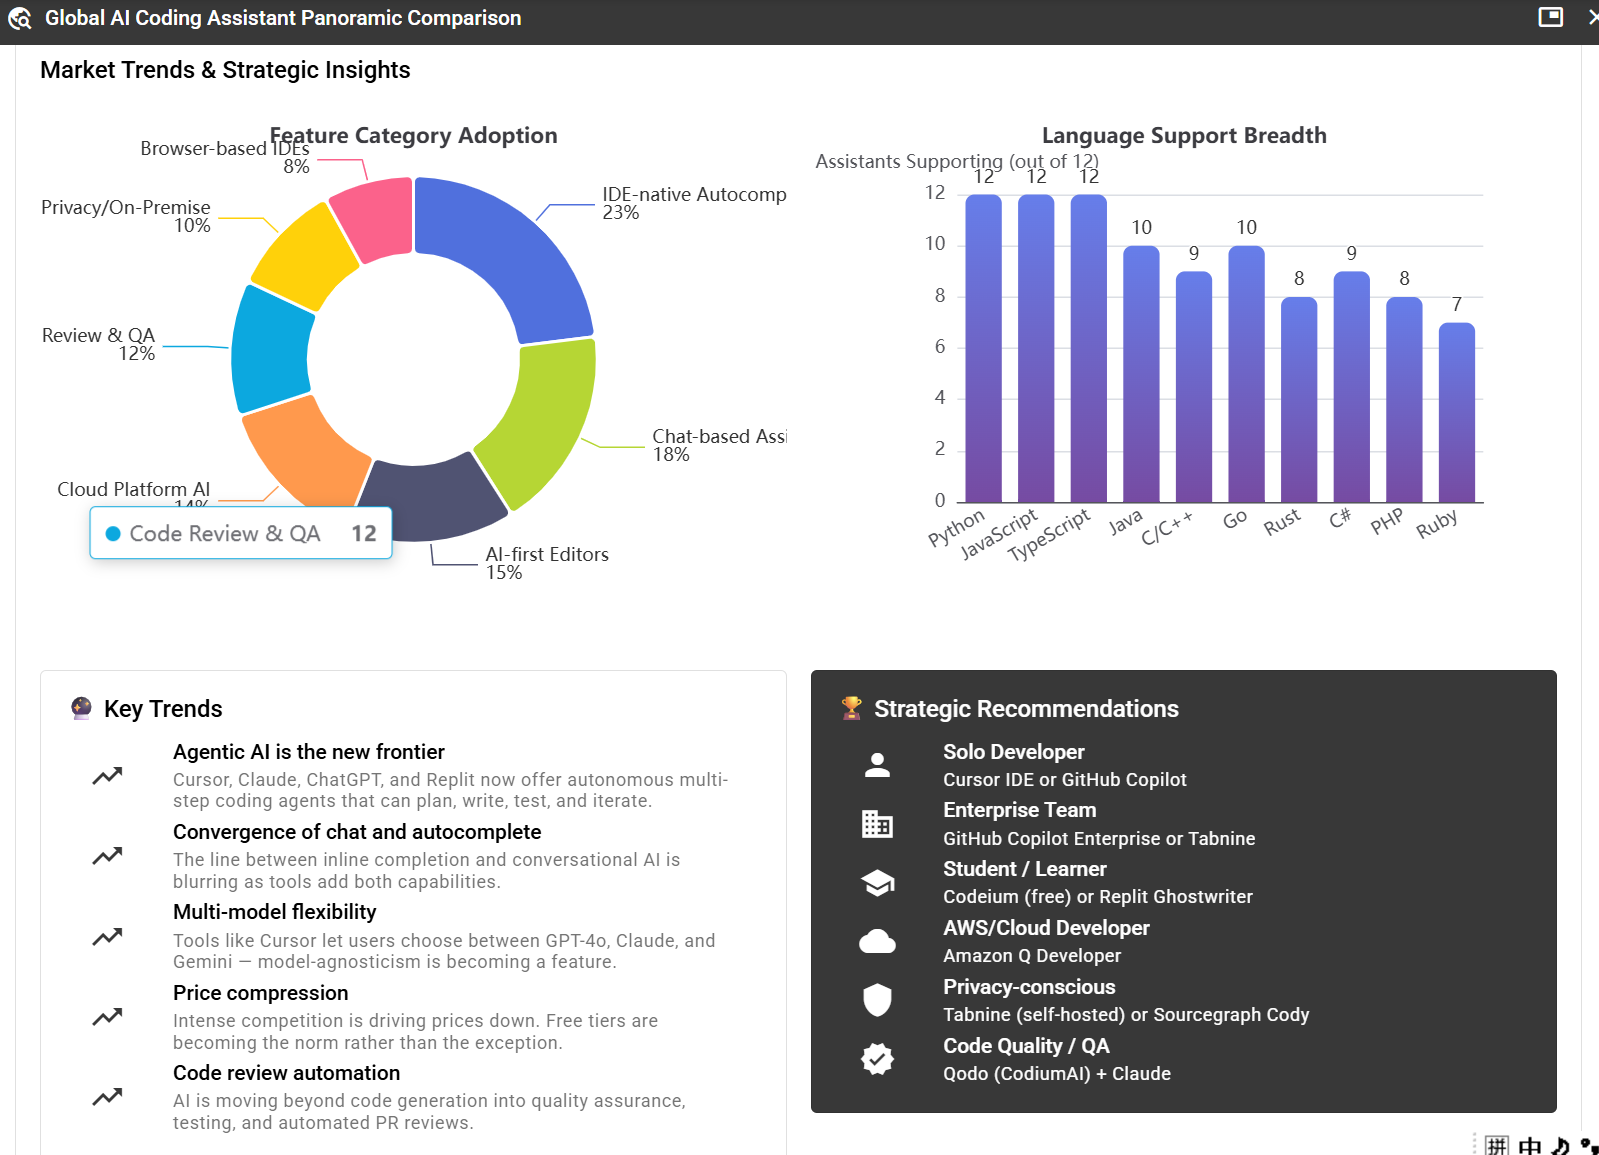Screen dimensions: 1599x1155
Task: Click the 中 input method indicator
Action: [x=1530, y=1146]
